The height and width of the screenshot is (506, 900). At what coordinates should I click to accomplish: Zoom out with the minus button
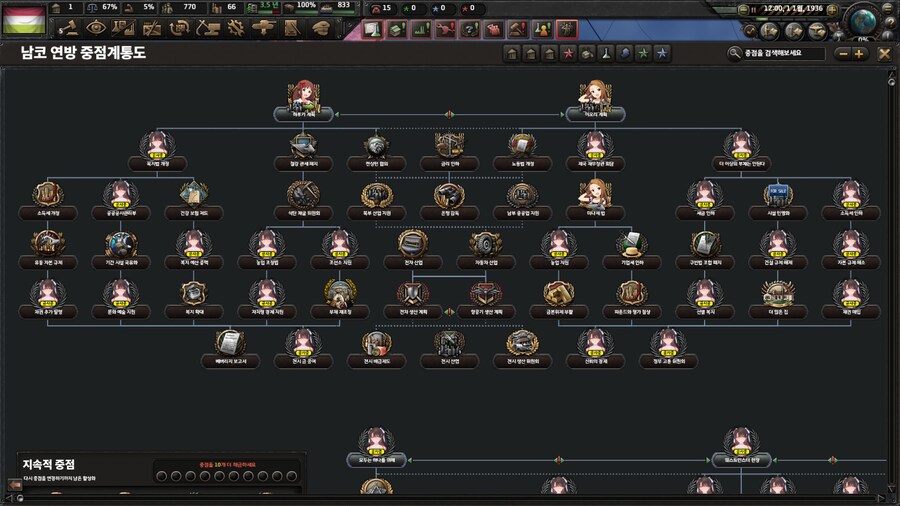843,54
